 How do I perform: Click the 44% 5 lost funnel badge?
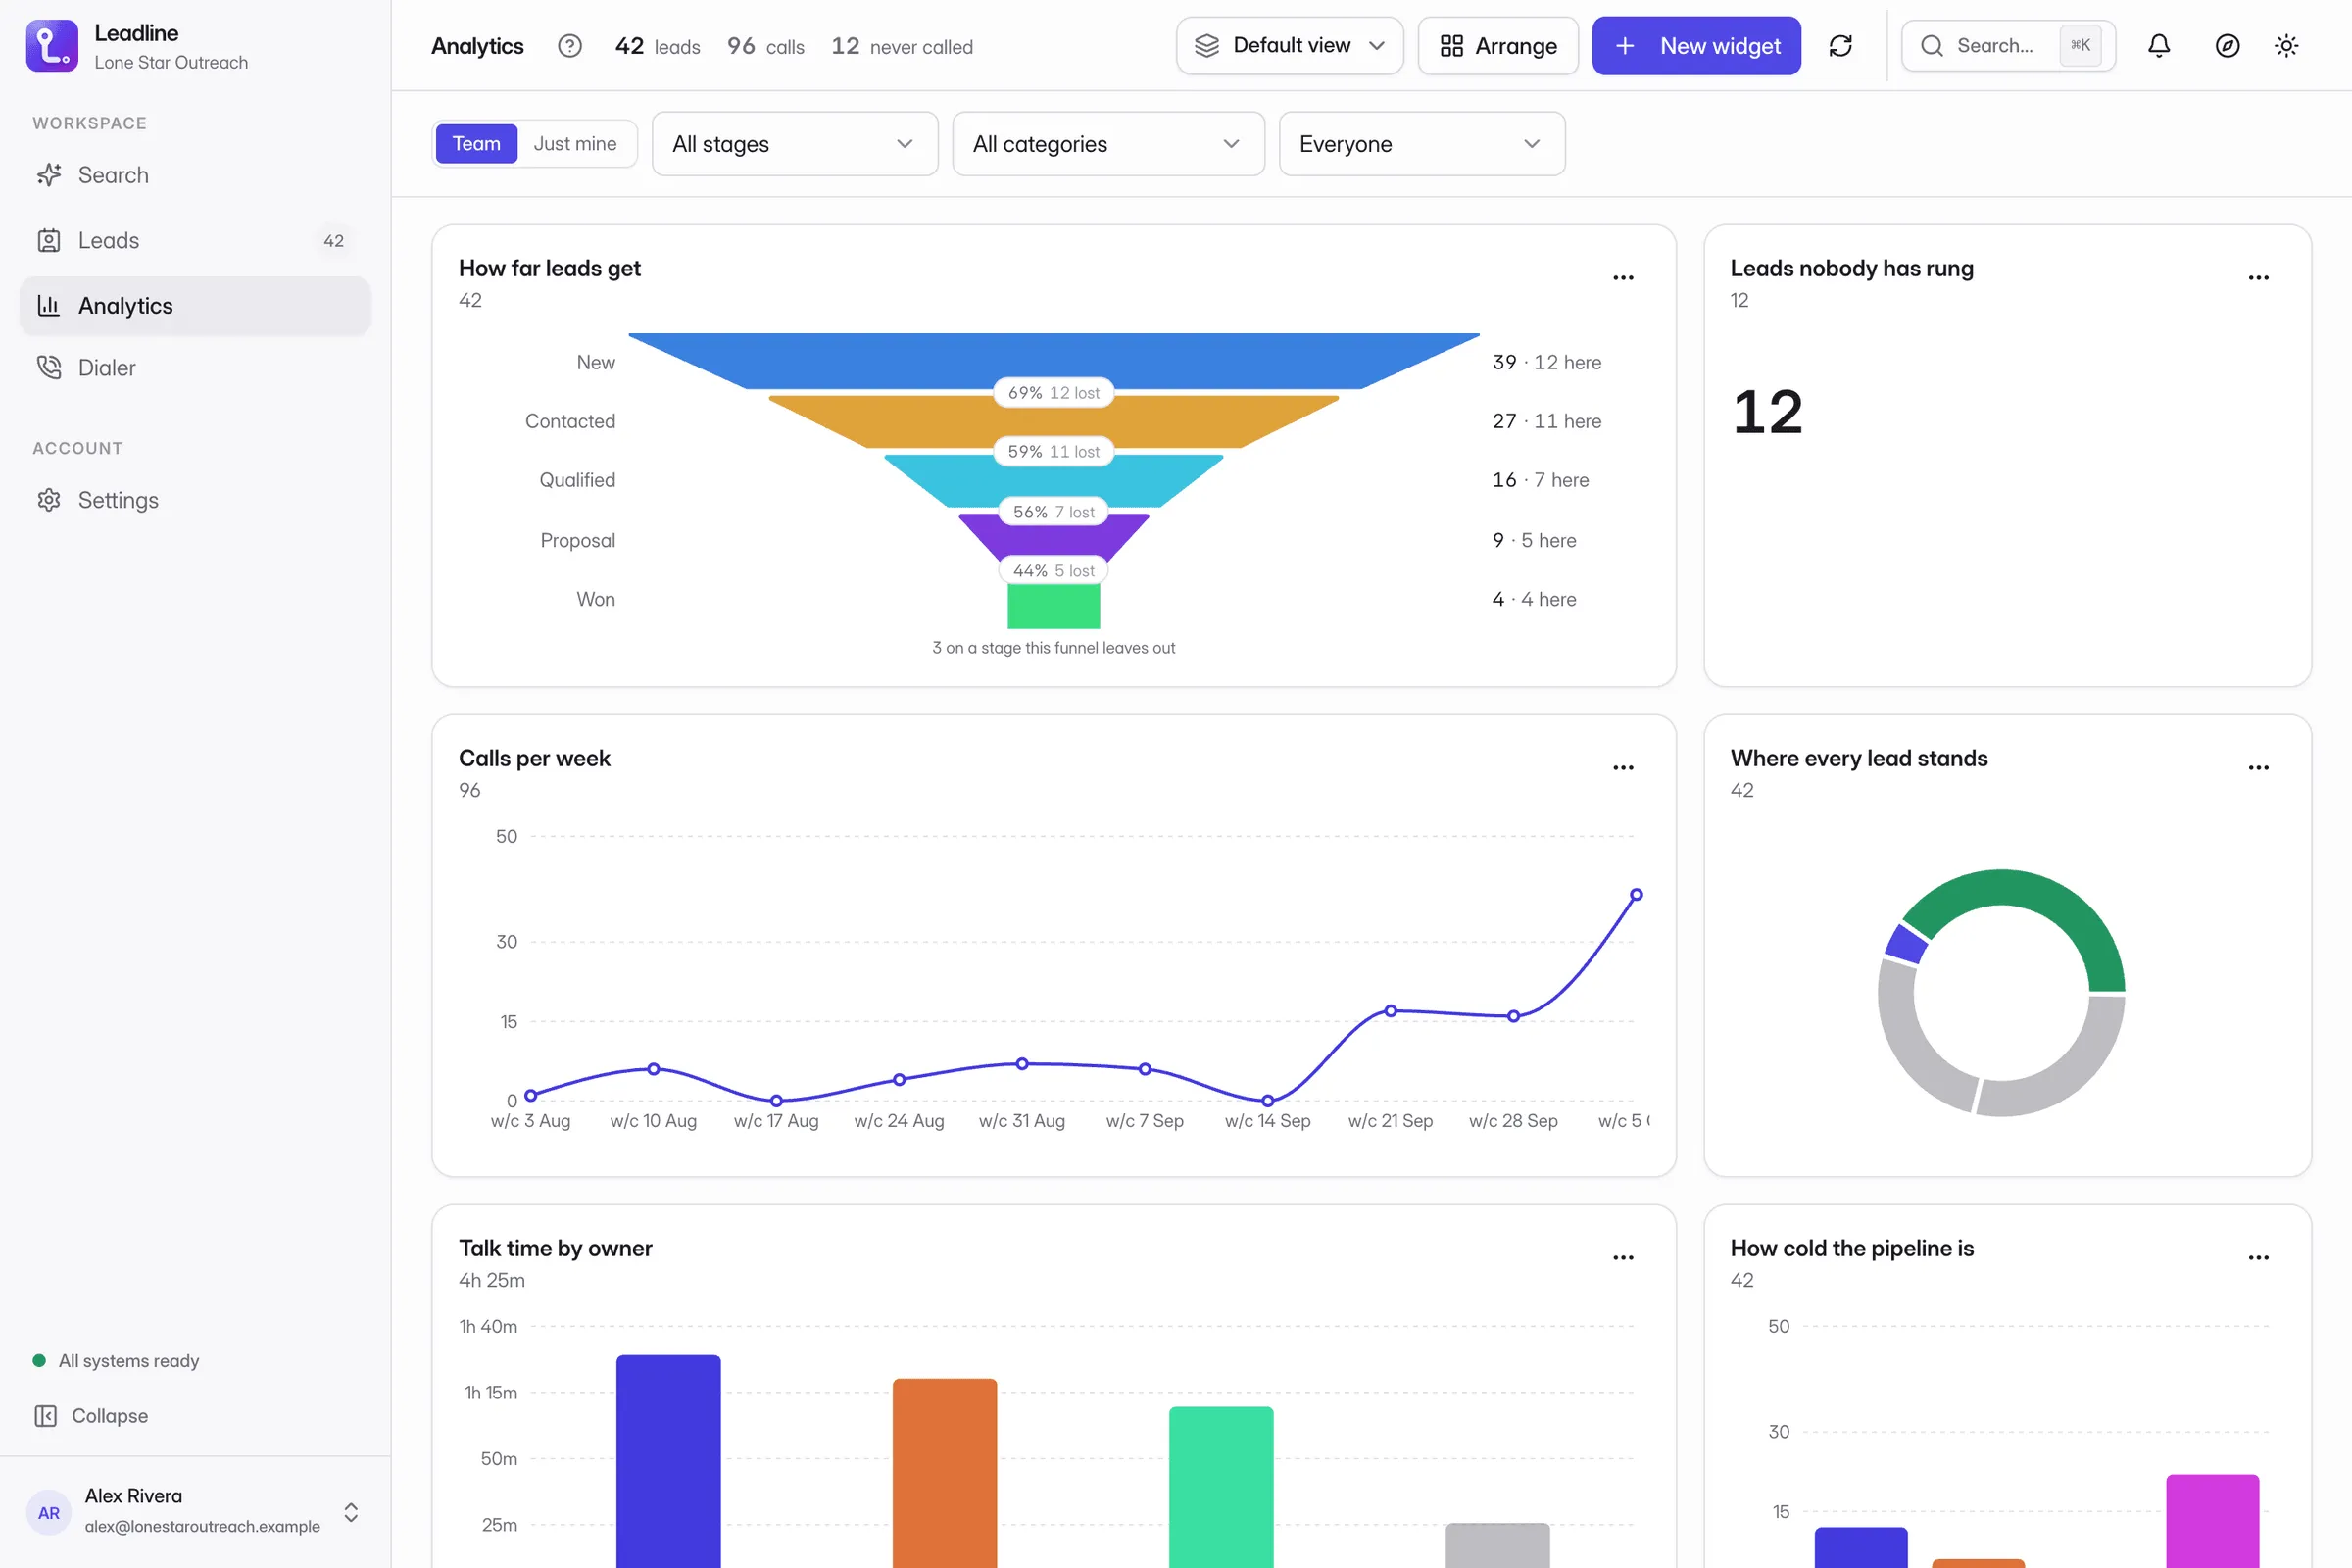(x=1053, y=571)
